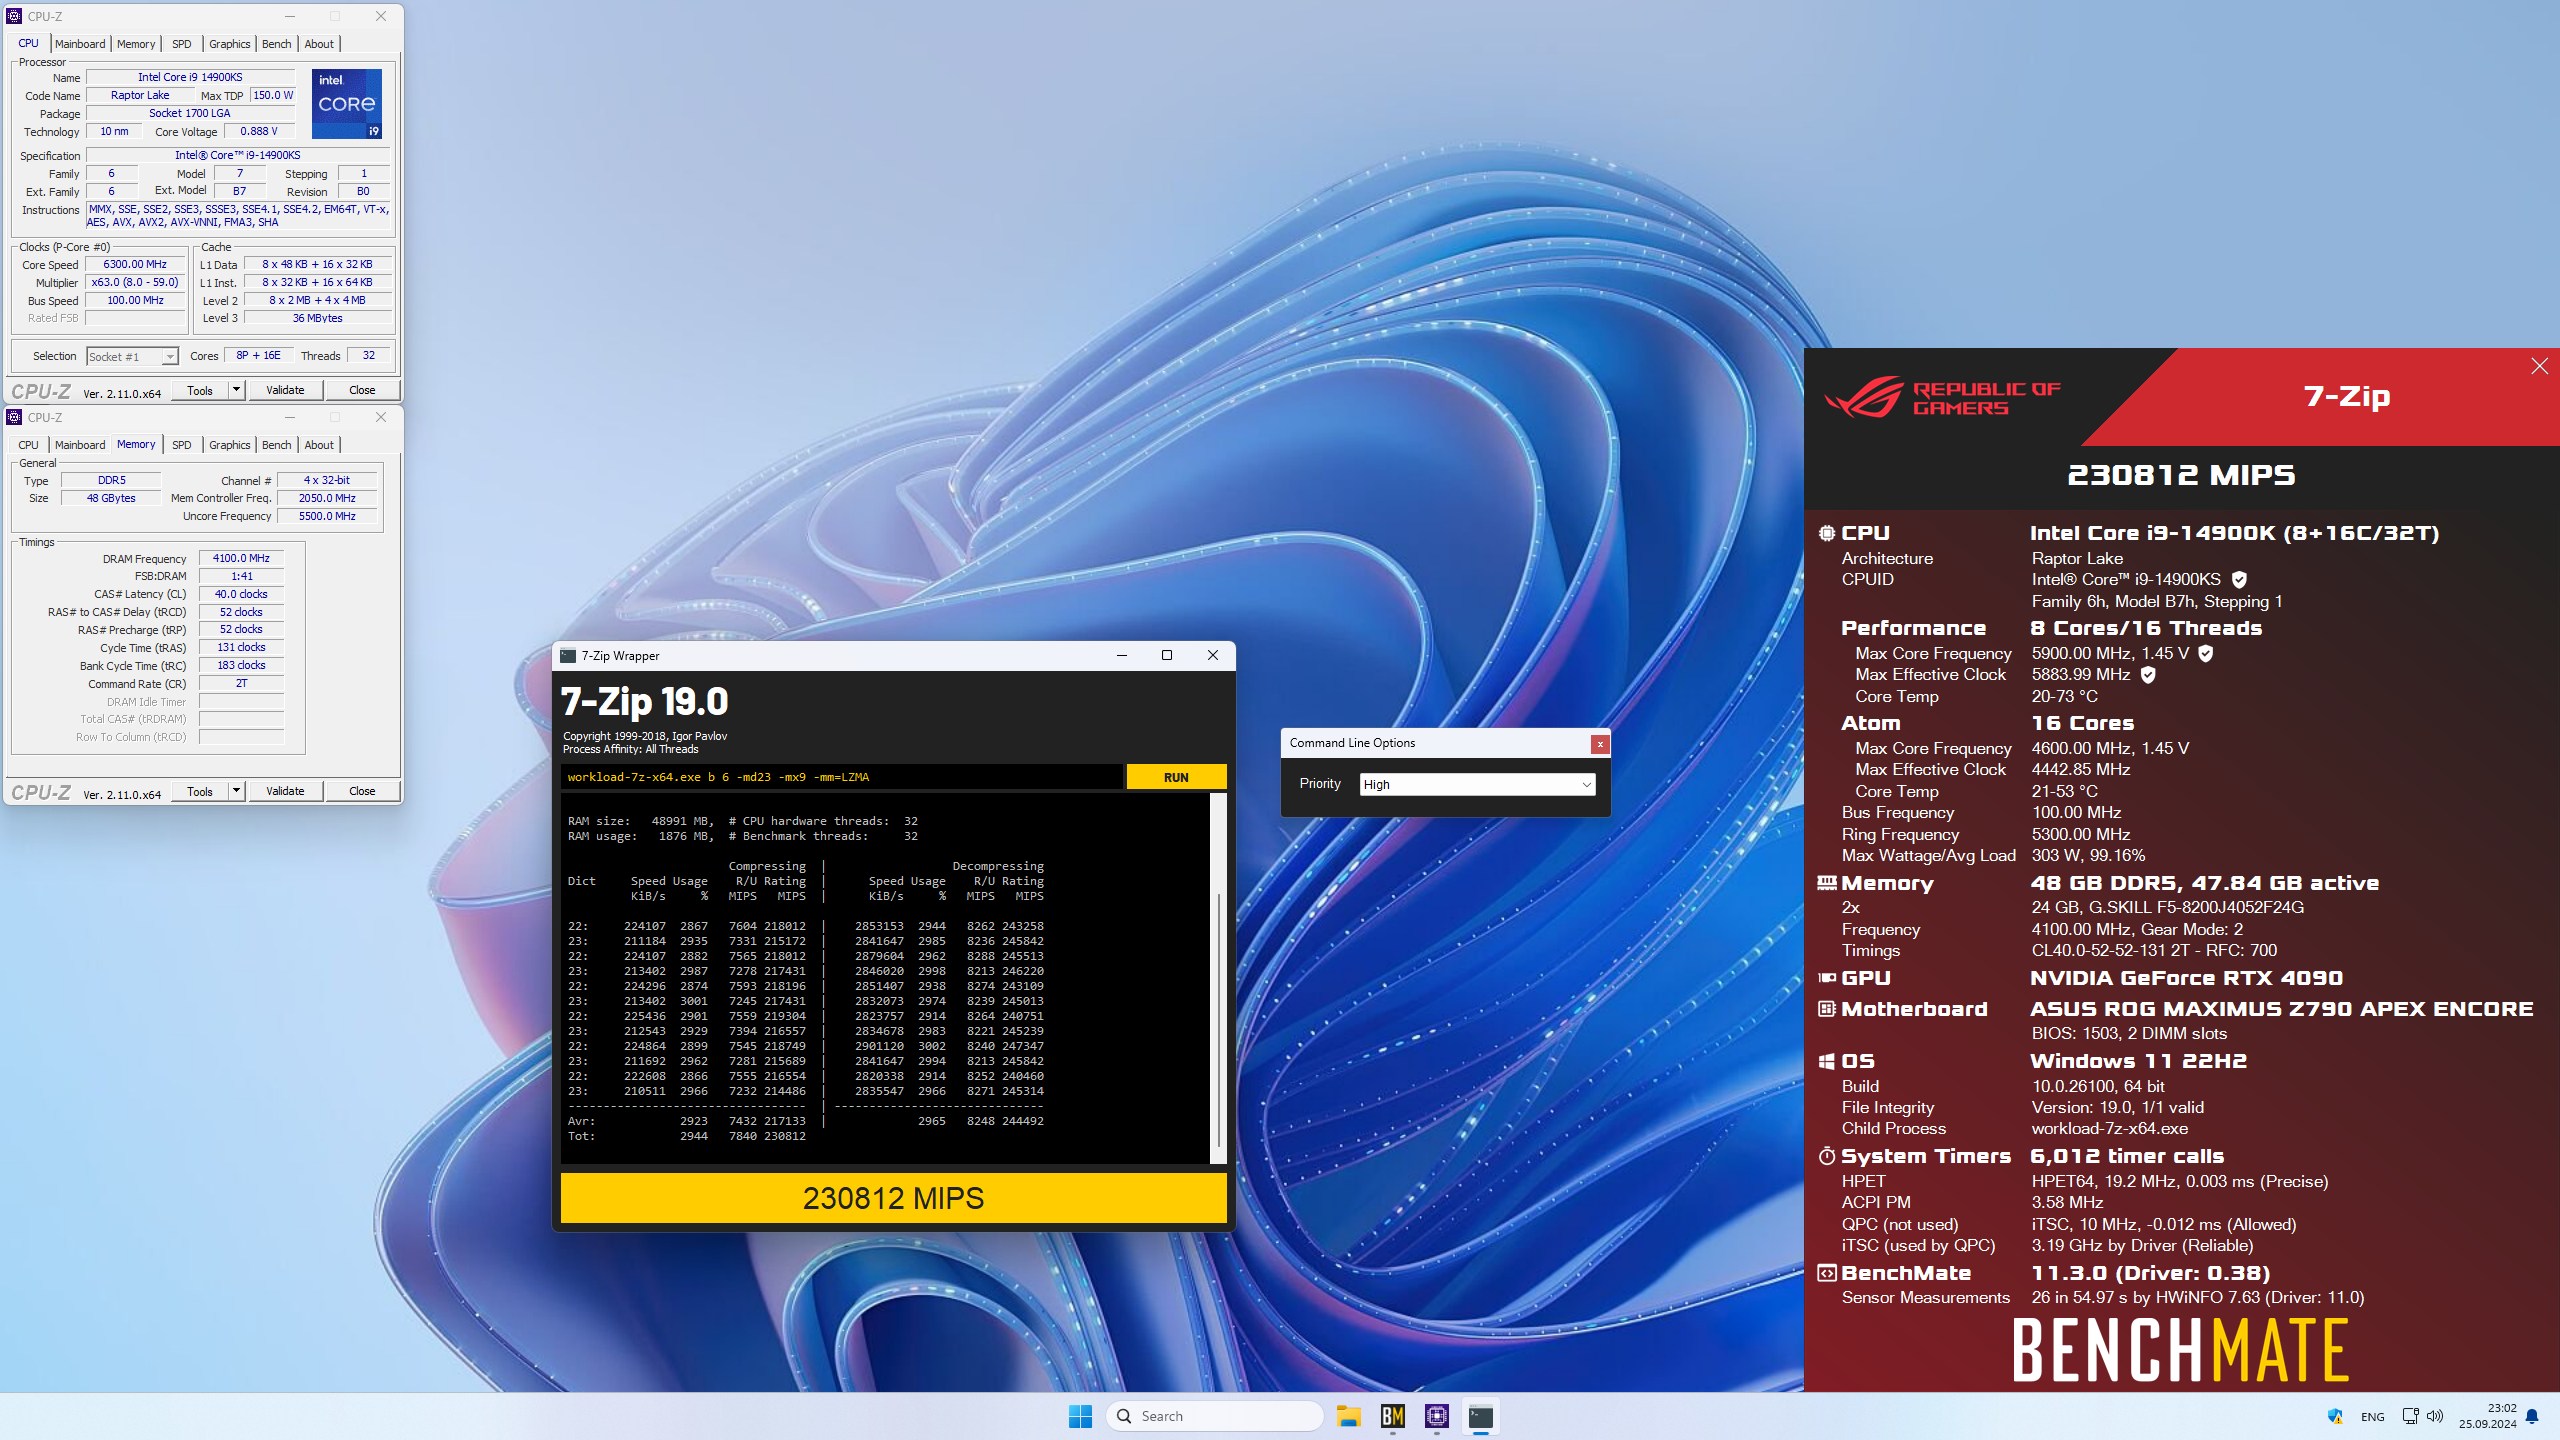Close the BenchMate result panel with X
The image size is (2560, 1440).
point(2539,366)
